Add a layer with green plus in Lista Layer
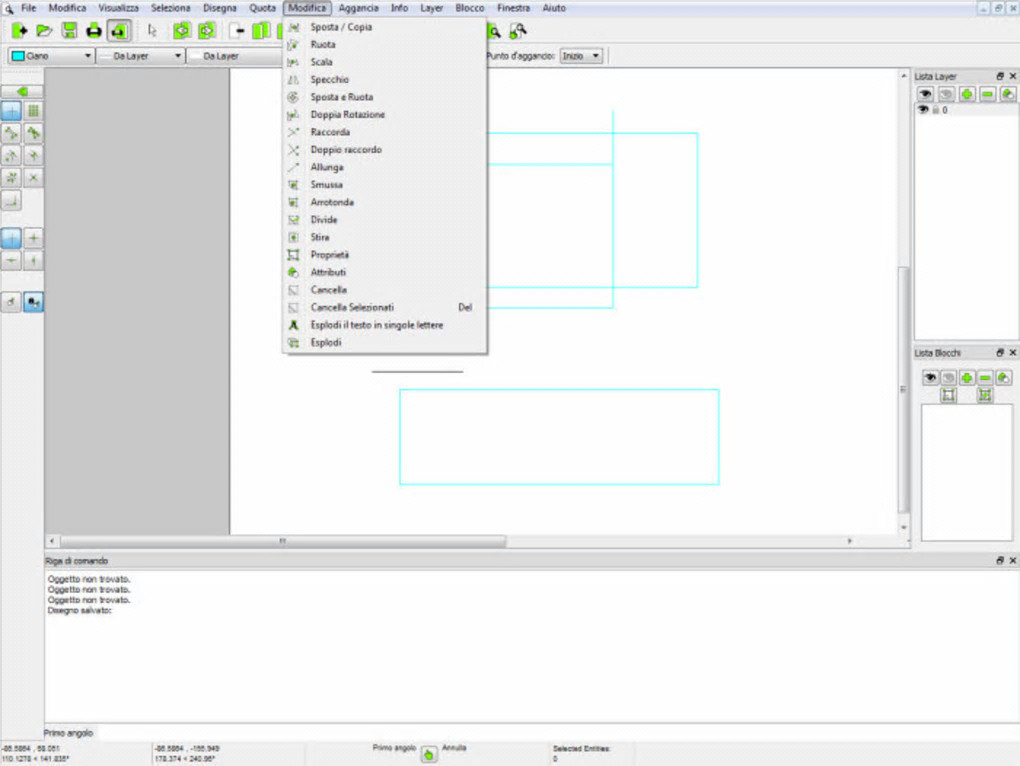1020x766 pixels. (x=967, y=94)
